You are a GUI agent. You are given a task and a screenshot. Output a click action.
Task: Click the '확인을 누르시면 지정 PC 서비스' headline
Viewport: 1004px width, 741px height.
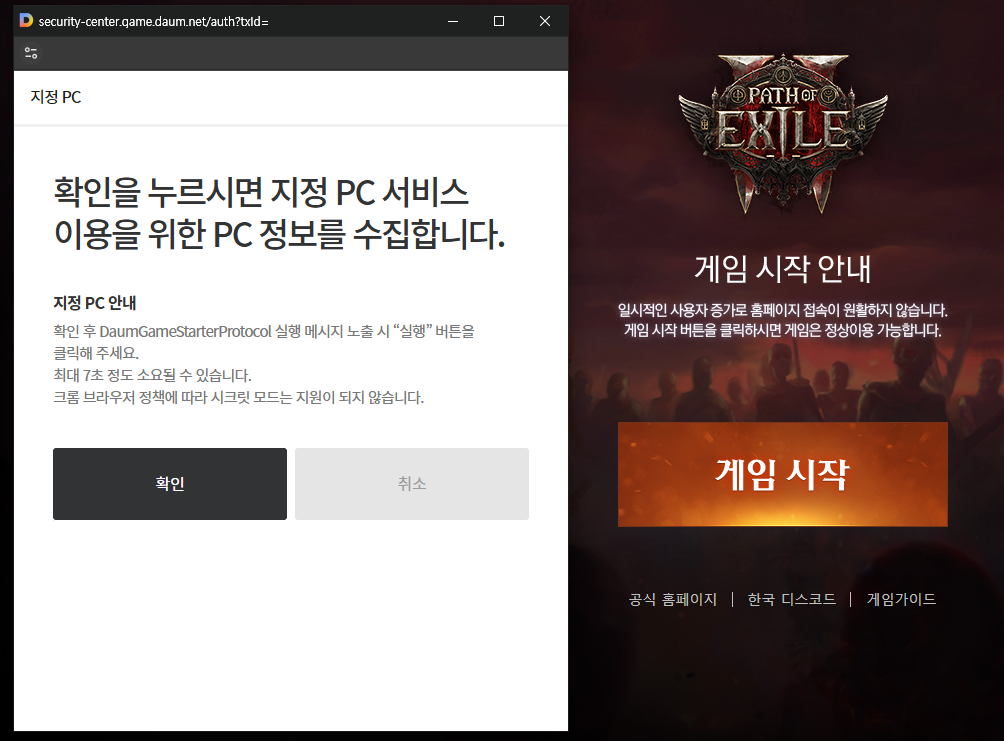pos(261,192)
